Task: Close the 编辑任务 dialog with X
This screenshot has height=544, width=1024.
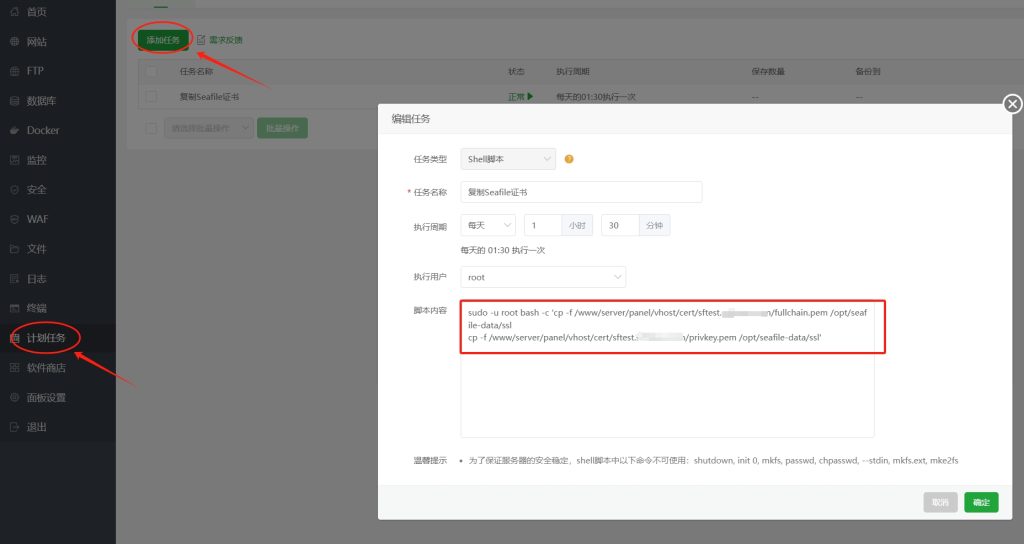Action: (x=1012, y=104)
